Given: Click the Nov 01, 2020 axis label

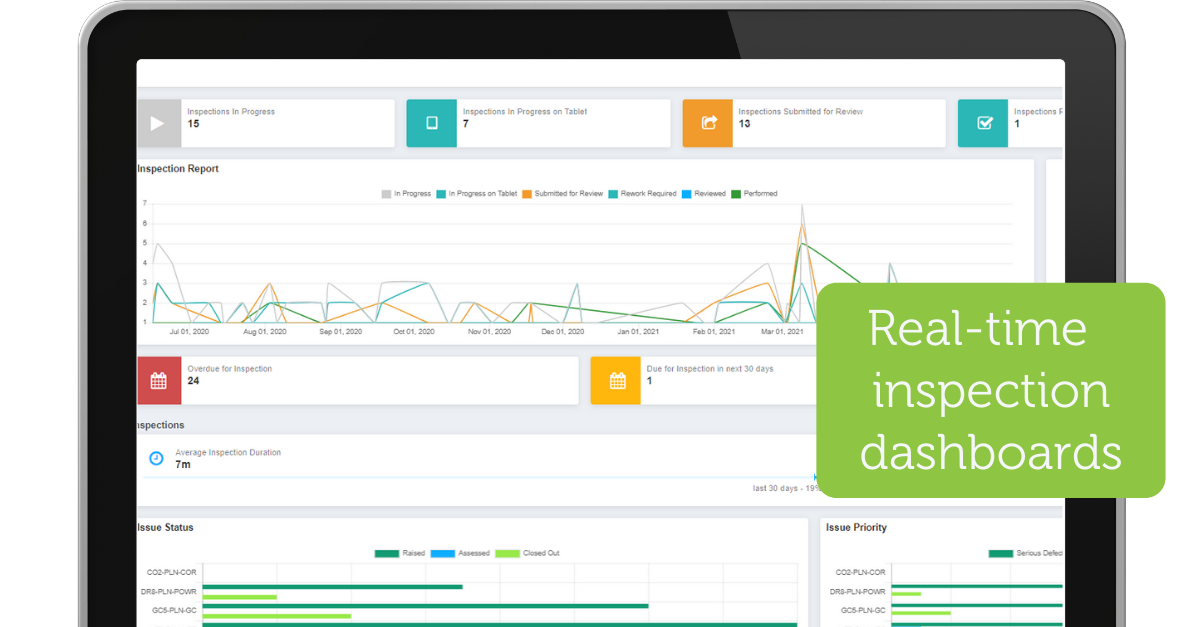Looking at the screenshot, I should click(489, 331).
